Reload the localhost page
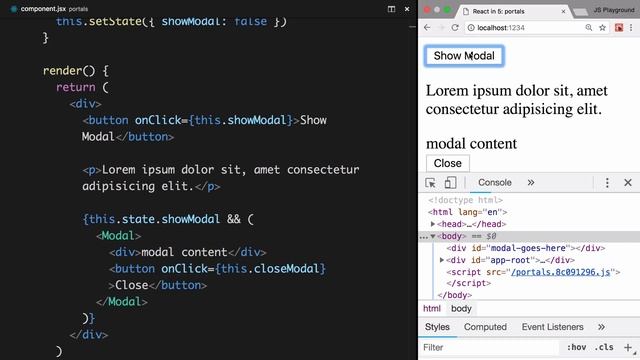Screen dimensions: 640x360 tap(455, 28)
